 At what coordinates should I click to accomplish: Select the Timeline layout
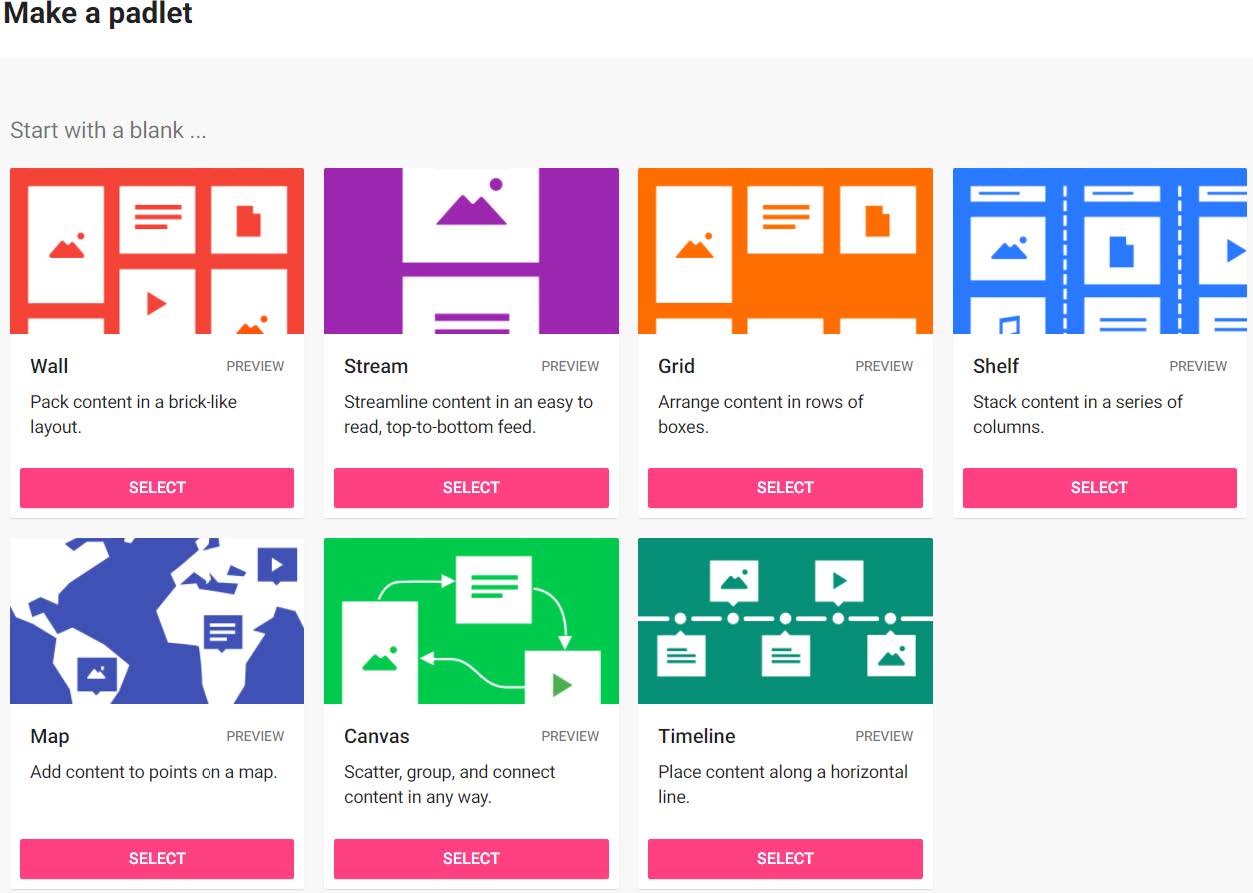pyautogui.click(x=785, y=858)
